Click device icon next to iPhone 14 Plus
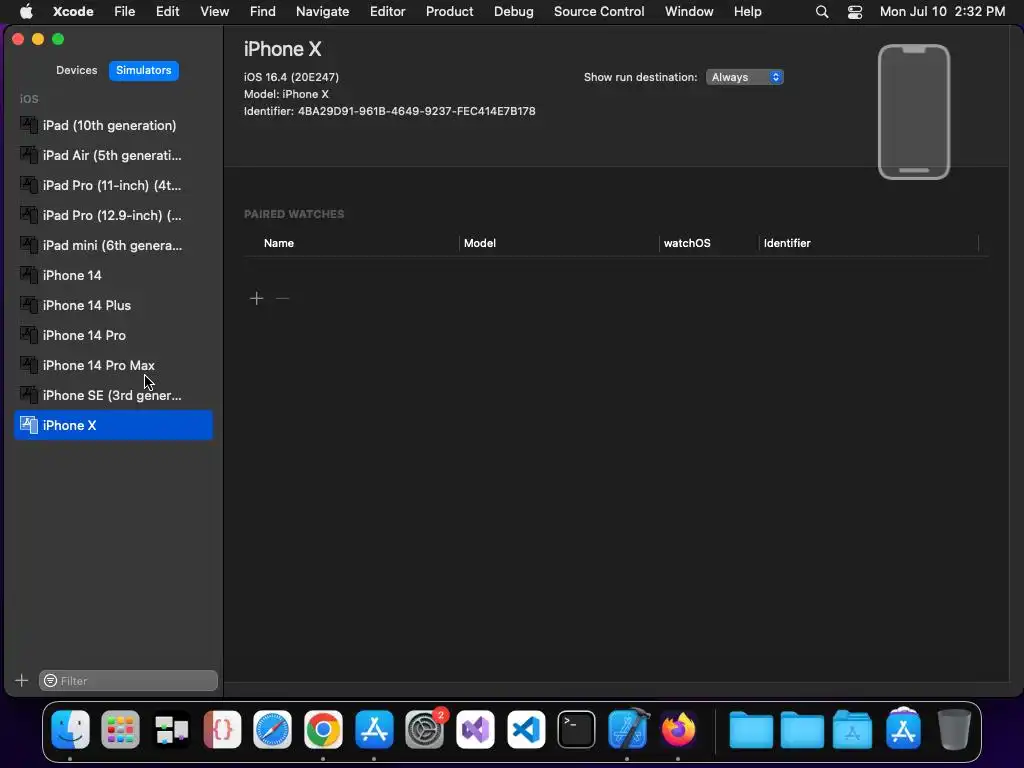The image size is (1024, 768). click(29, 305)
